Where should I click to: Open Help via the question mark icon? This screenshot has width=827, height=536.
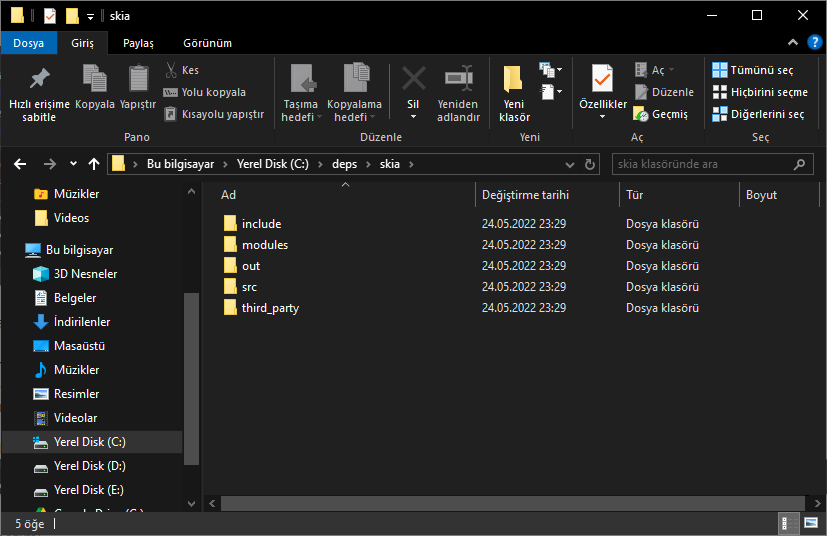[x=814, y=42]
